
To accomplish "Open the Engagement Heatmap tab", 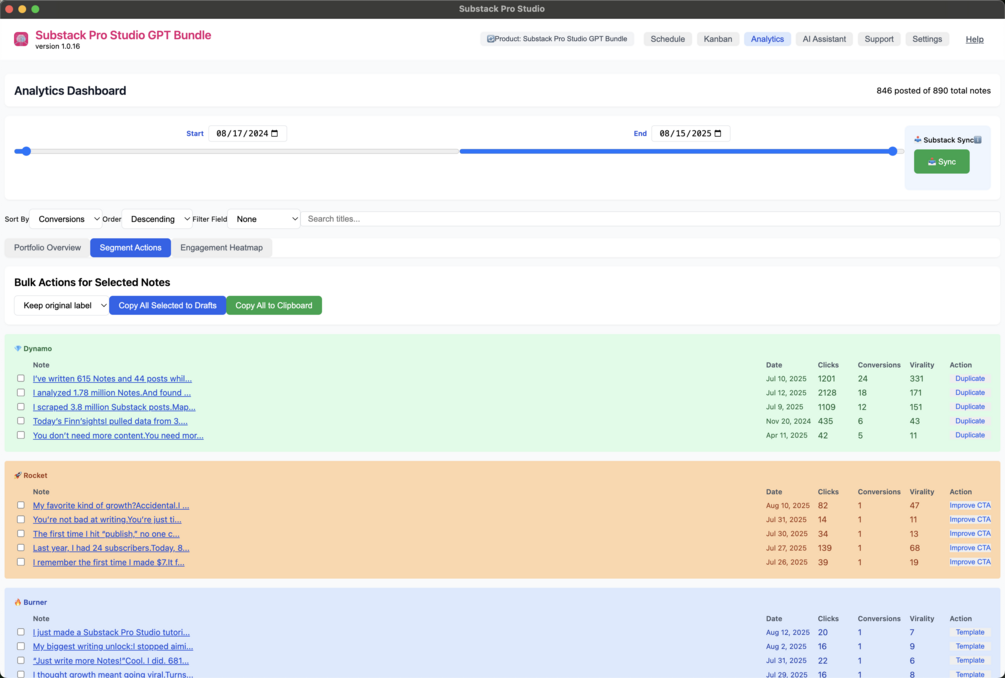I will (x=221, y=248).
